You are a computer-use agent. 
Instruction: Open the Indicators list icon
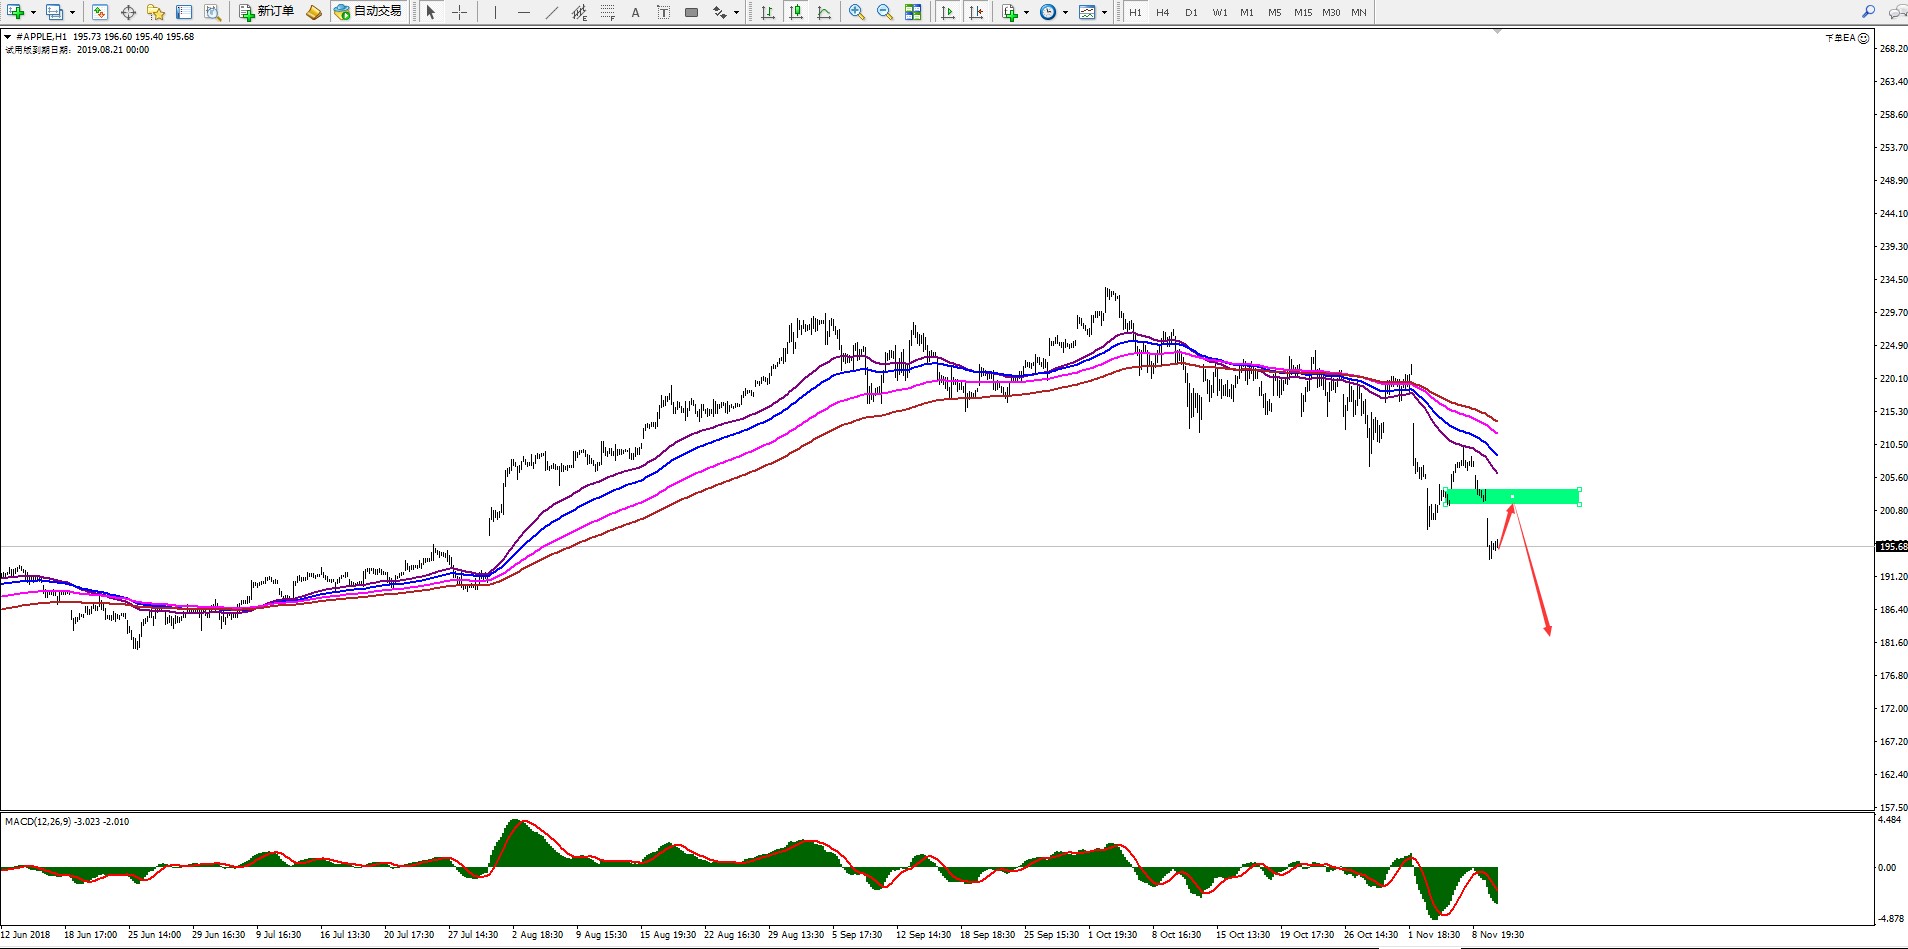(x=1009, y=12)
